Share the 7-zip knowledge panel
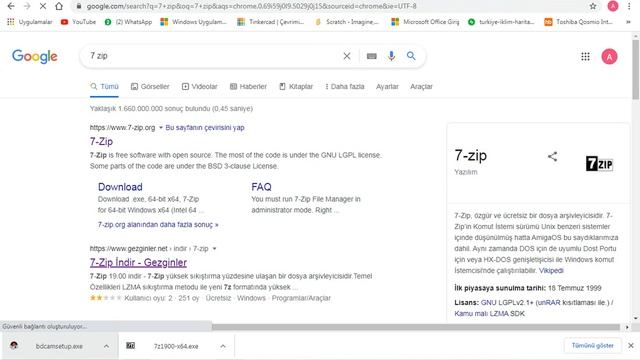 552,156
